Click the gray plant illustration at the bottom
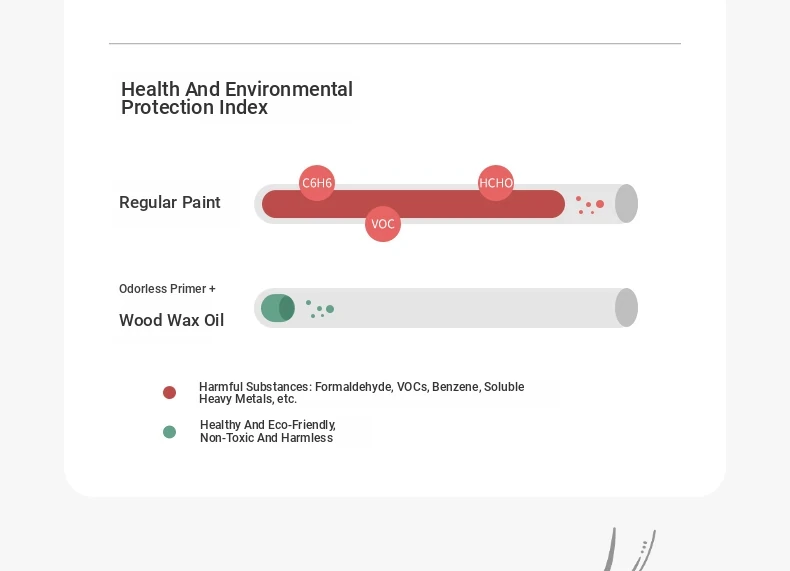The image size is (790, 571). pos(630,549)
